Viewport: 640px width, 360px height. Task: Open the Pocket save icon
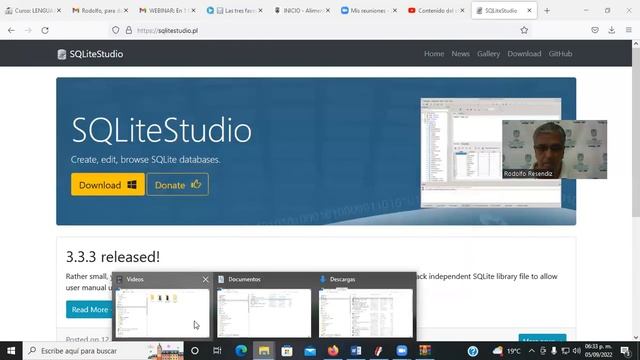click(595, 30)
